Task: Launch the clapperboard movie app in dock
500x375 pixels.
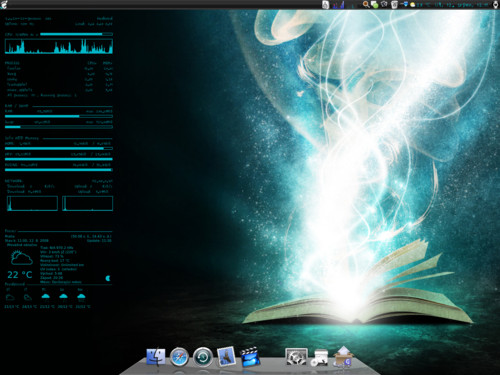Action: coord(250,357)
